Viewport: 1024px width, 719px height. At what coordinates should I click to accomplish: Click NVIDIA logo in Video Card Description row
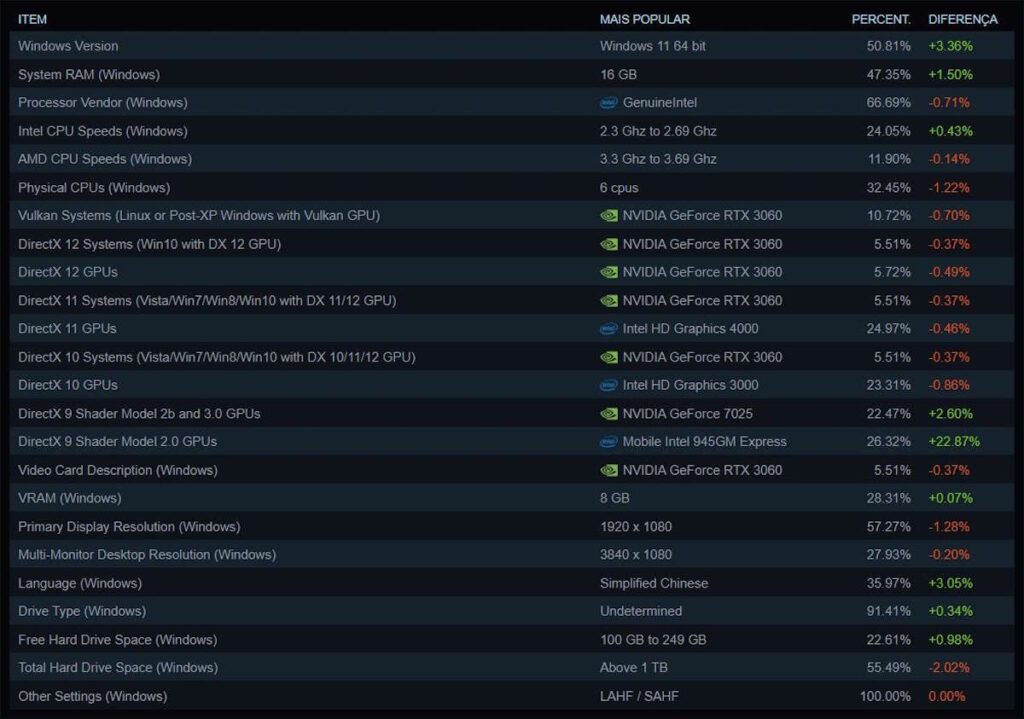coord(609,470)
